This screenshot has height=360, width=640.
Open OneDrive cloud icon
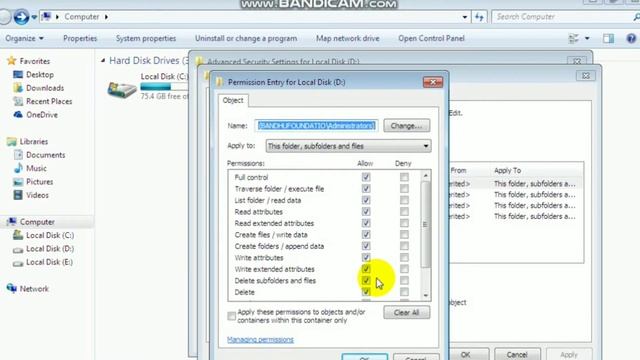[18, 115]
